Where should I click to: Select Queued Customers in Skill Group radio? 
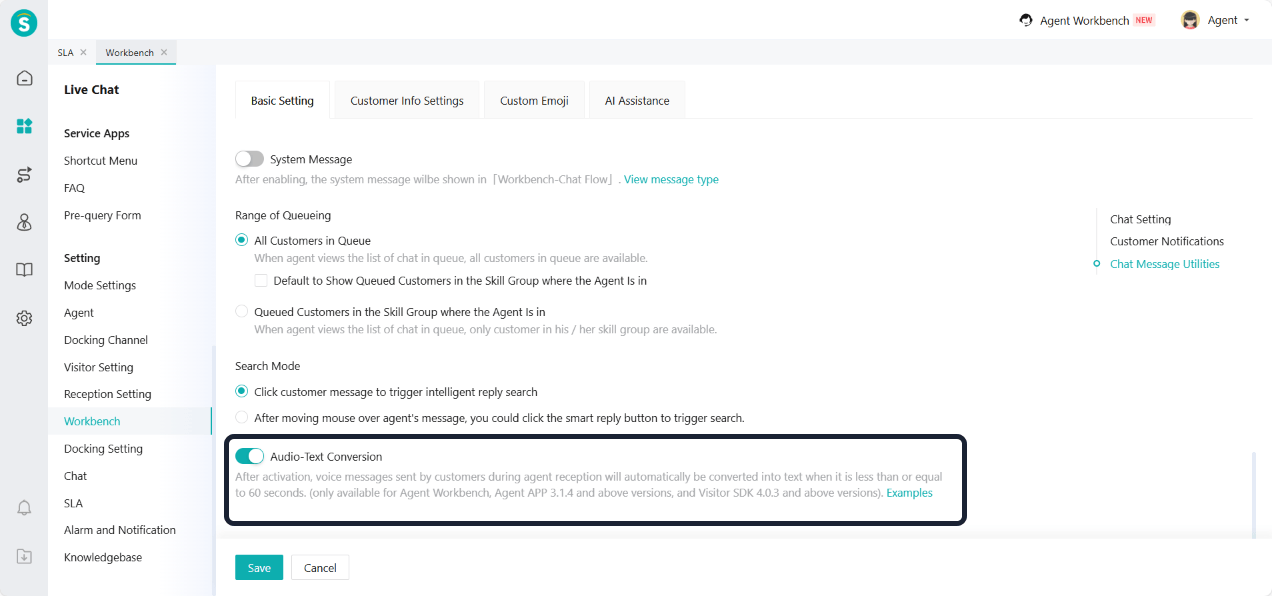[241, 312]
